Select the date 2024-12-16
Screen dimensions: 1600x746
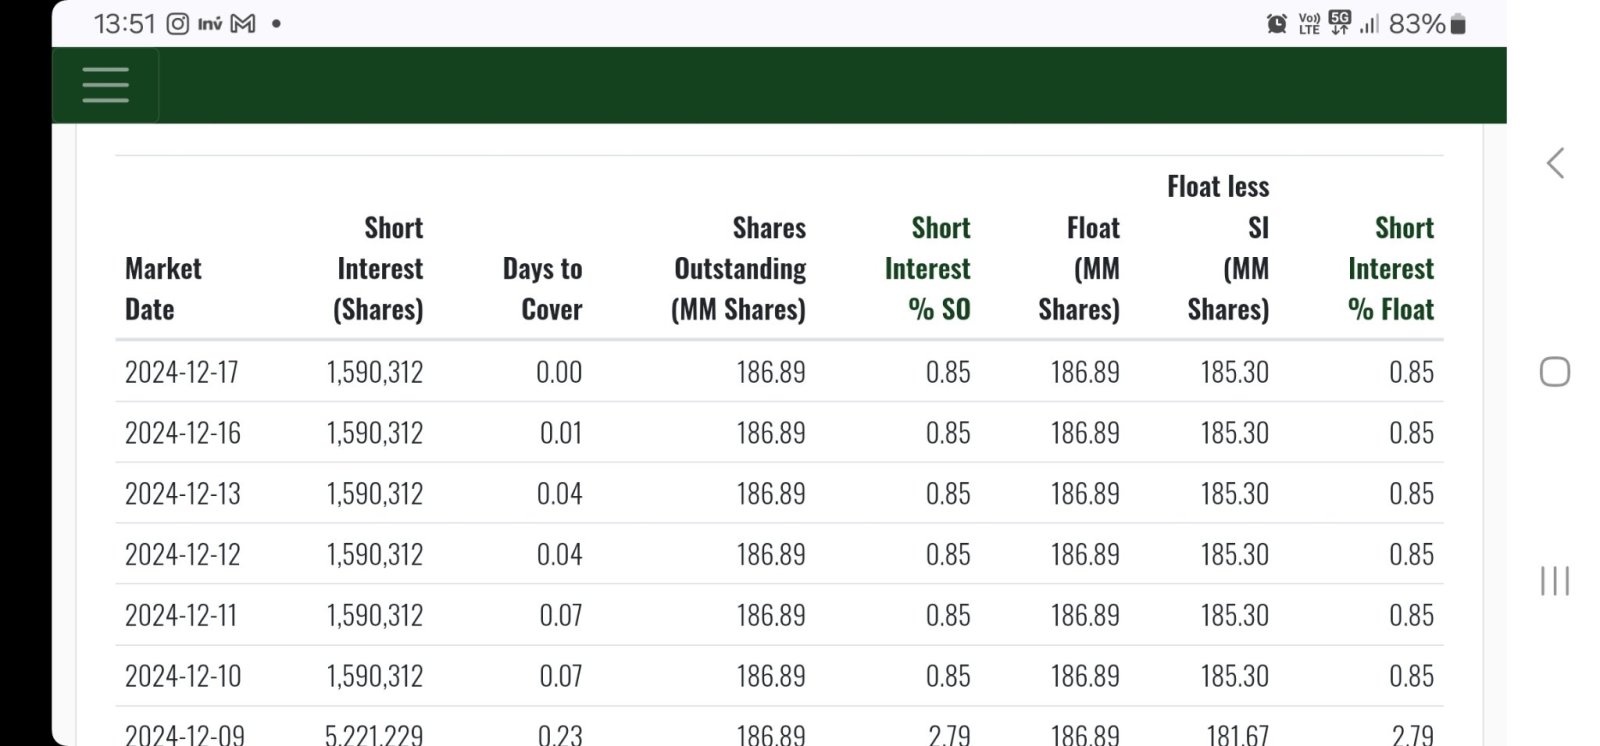(183, 433)
